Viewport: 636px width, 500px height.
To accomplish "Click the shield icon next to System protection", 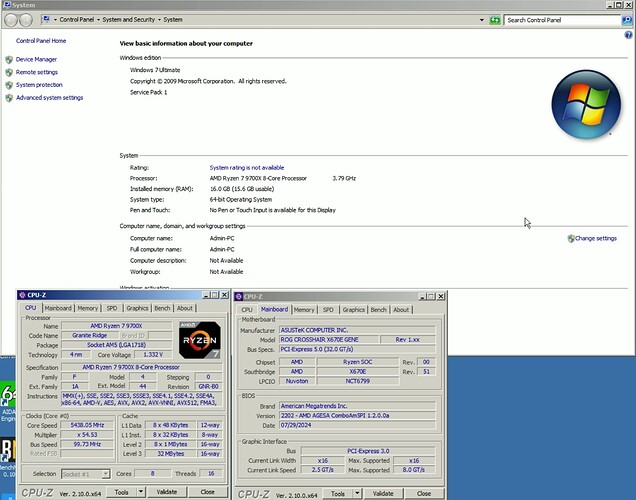I will click(x=9, y=85).
